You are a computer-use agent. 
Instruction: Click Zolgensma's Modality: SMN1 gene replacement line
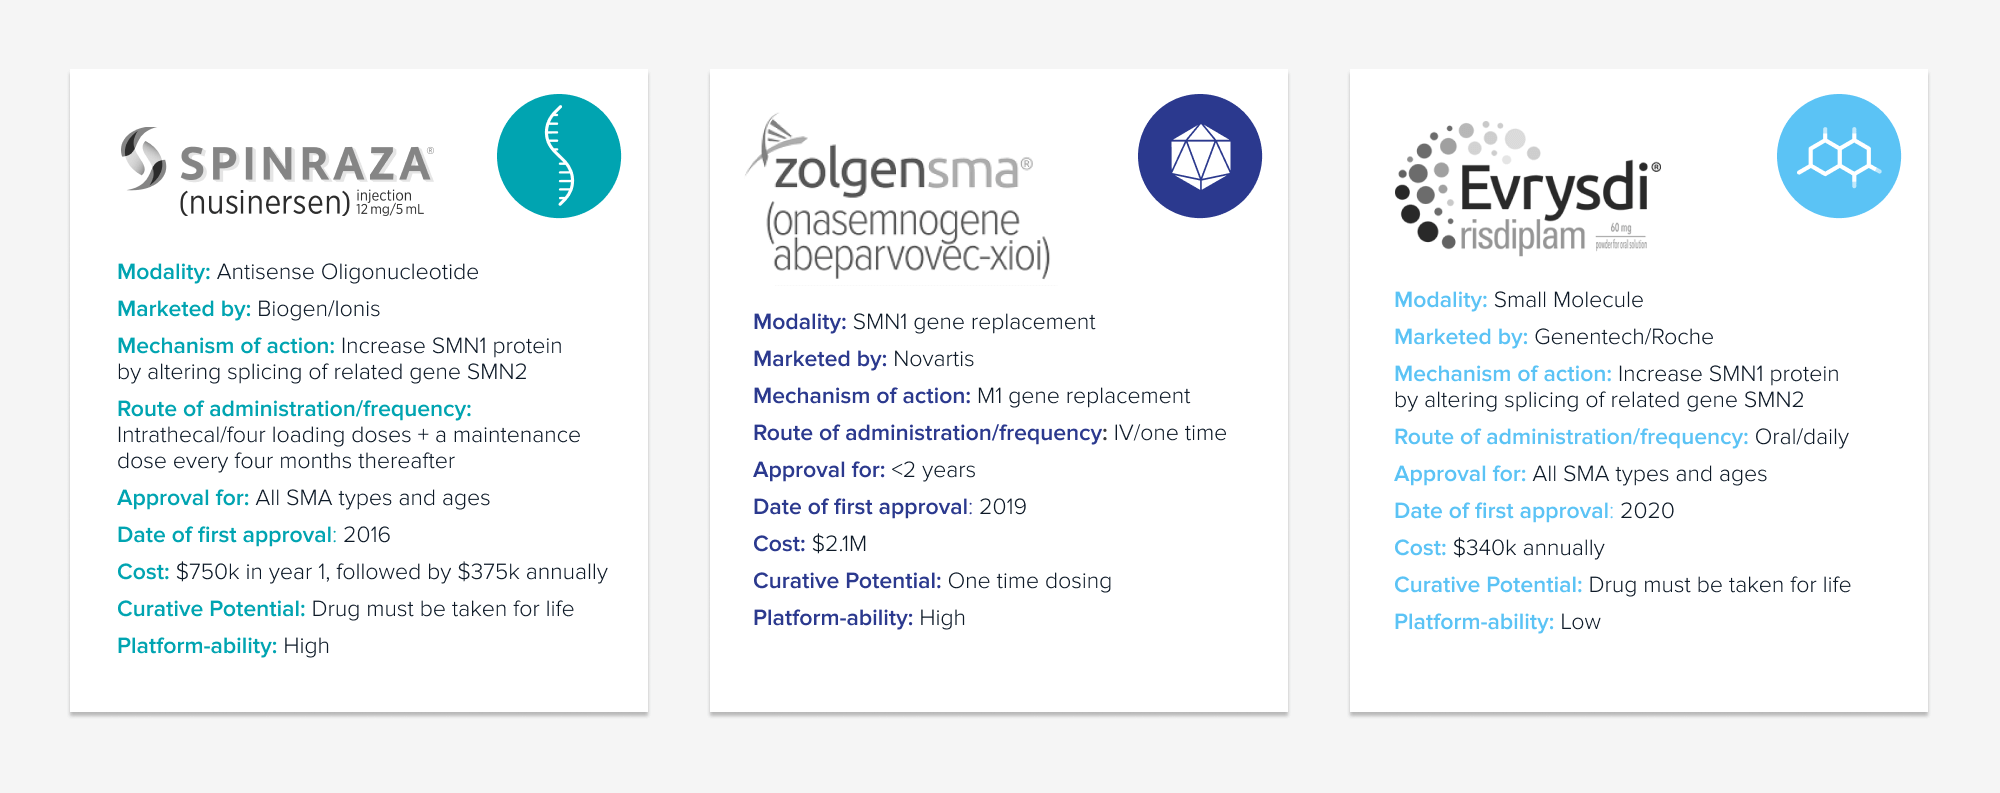coord(923,322)
